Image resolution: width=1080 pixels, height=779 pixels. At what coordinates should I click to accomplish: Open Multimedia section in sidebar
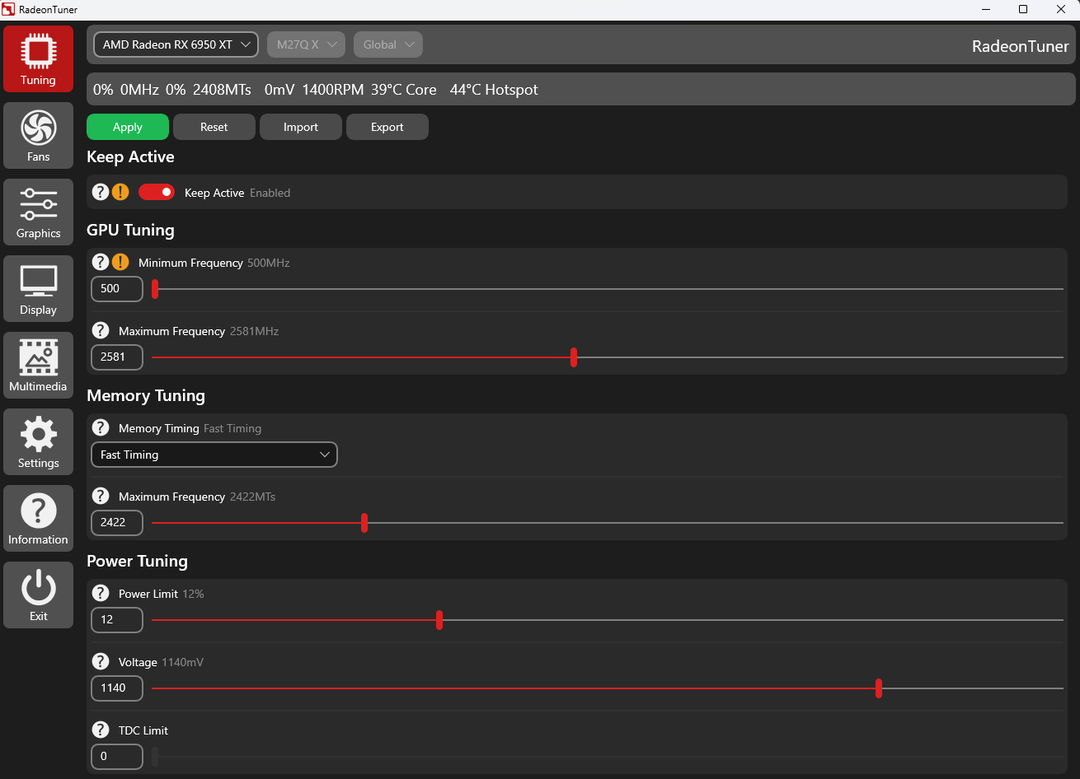pyautogui.click(x=38, y=365)
